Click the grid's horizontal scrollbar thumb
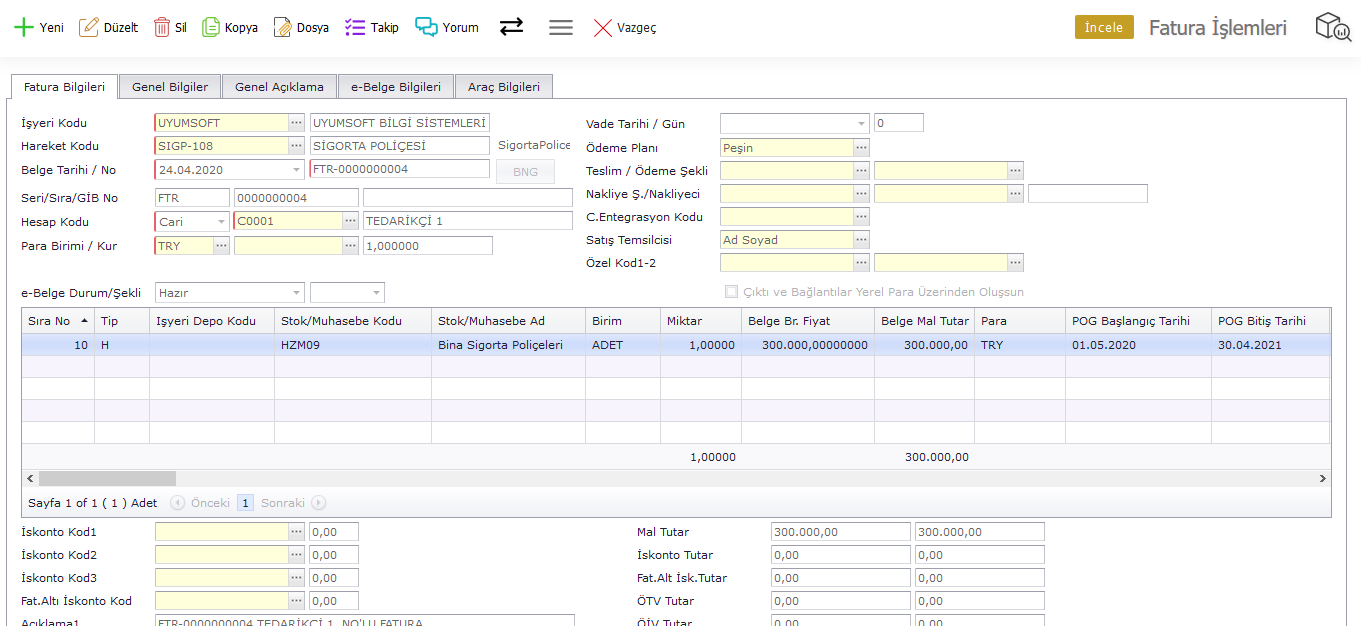Viewport: 1361px width, 626px height. [107, 479]
